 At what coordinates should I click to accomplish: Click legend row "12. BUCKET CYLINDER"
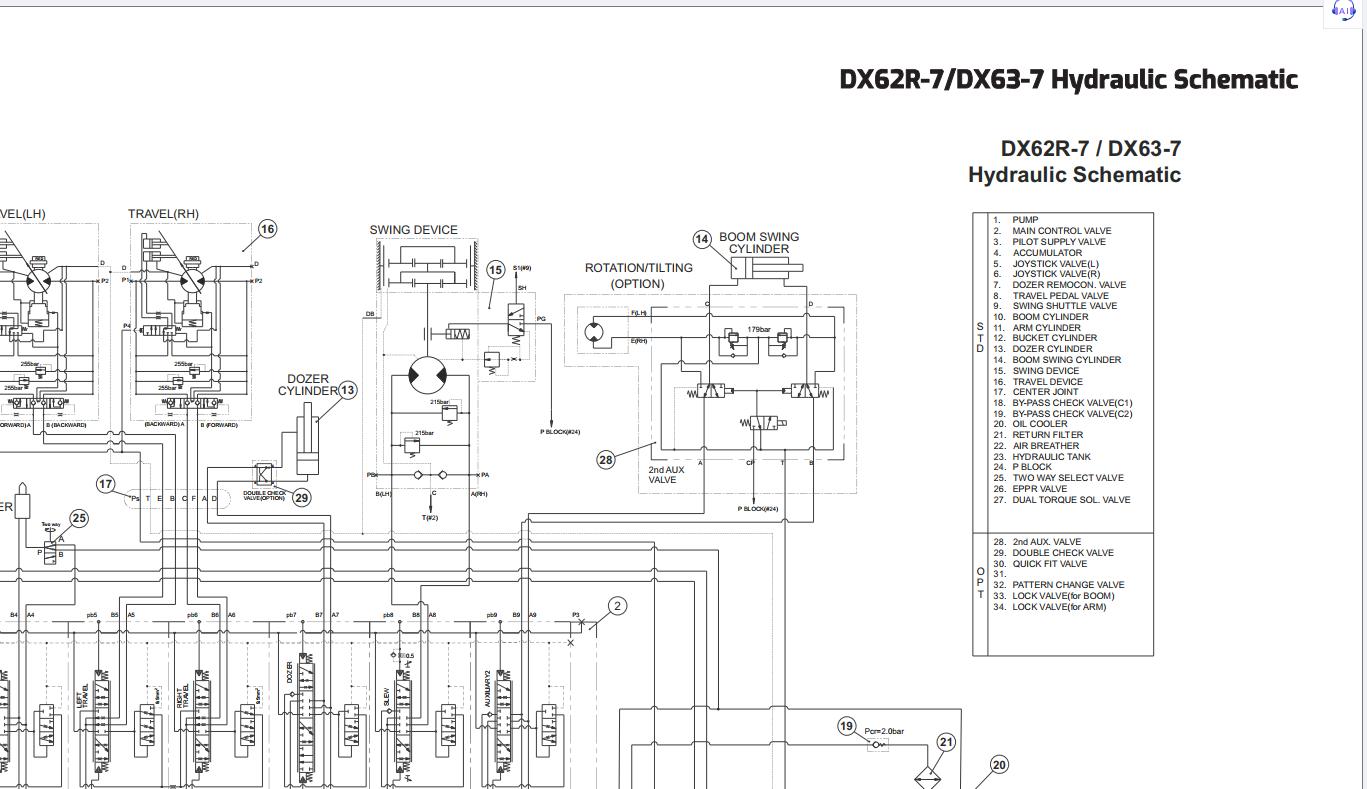1044,338
